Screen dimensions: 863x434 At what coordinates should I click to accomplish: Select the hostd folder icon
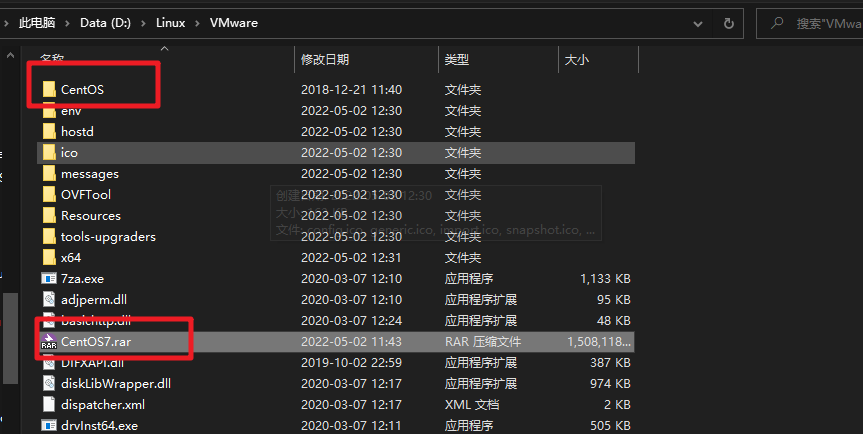[49, 131]
